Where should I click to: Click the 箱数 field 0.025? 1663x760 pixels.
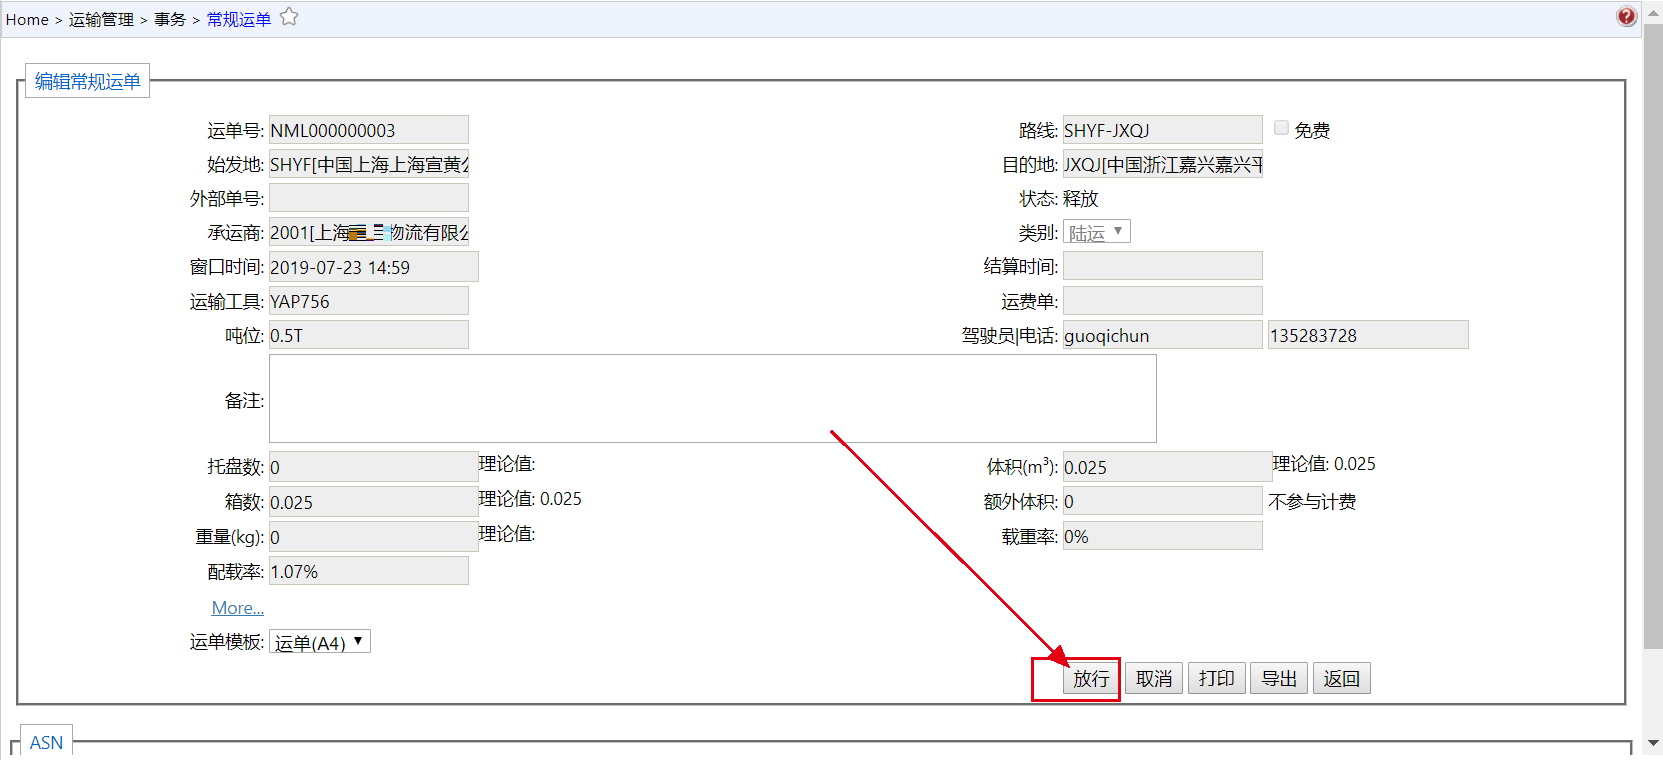tap(374, 502)
